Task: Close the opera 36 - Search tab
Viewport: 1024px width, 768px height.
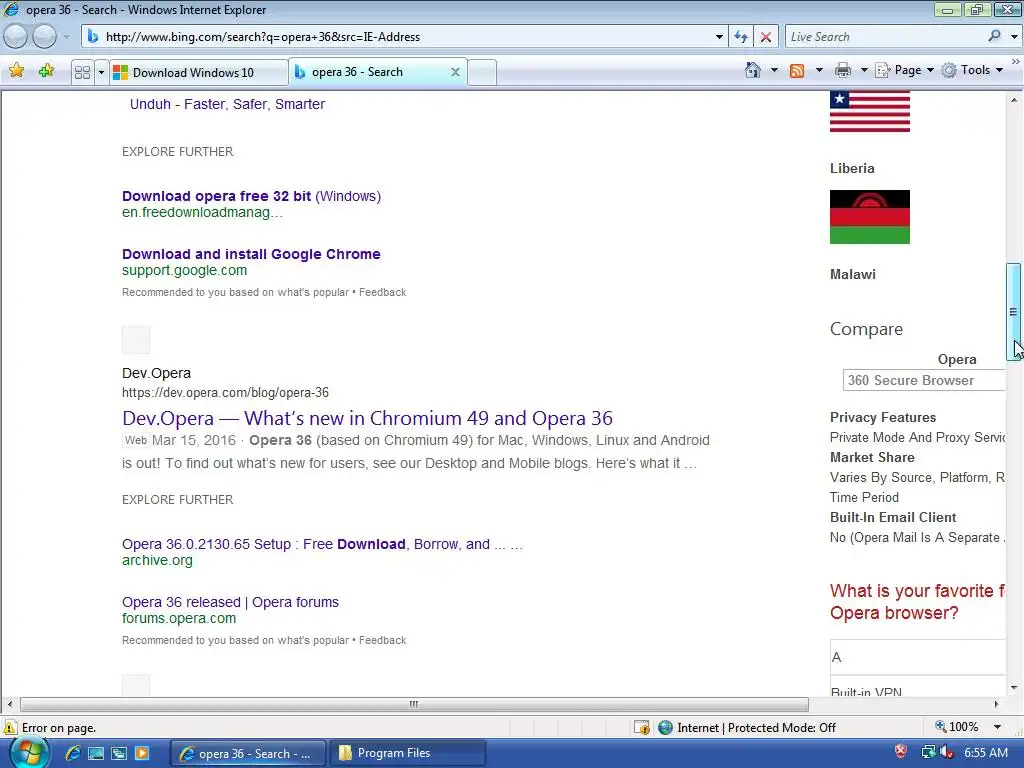Action: [x=455, y=72]
